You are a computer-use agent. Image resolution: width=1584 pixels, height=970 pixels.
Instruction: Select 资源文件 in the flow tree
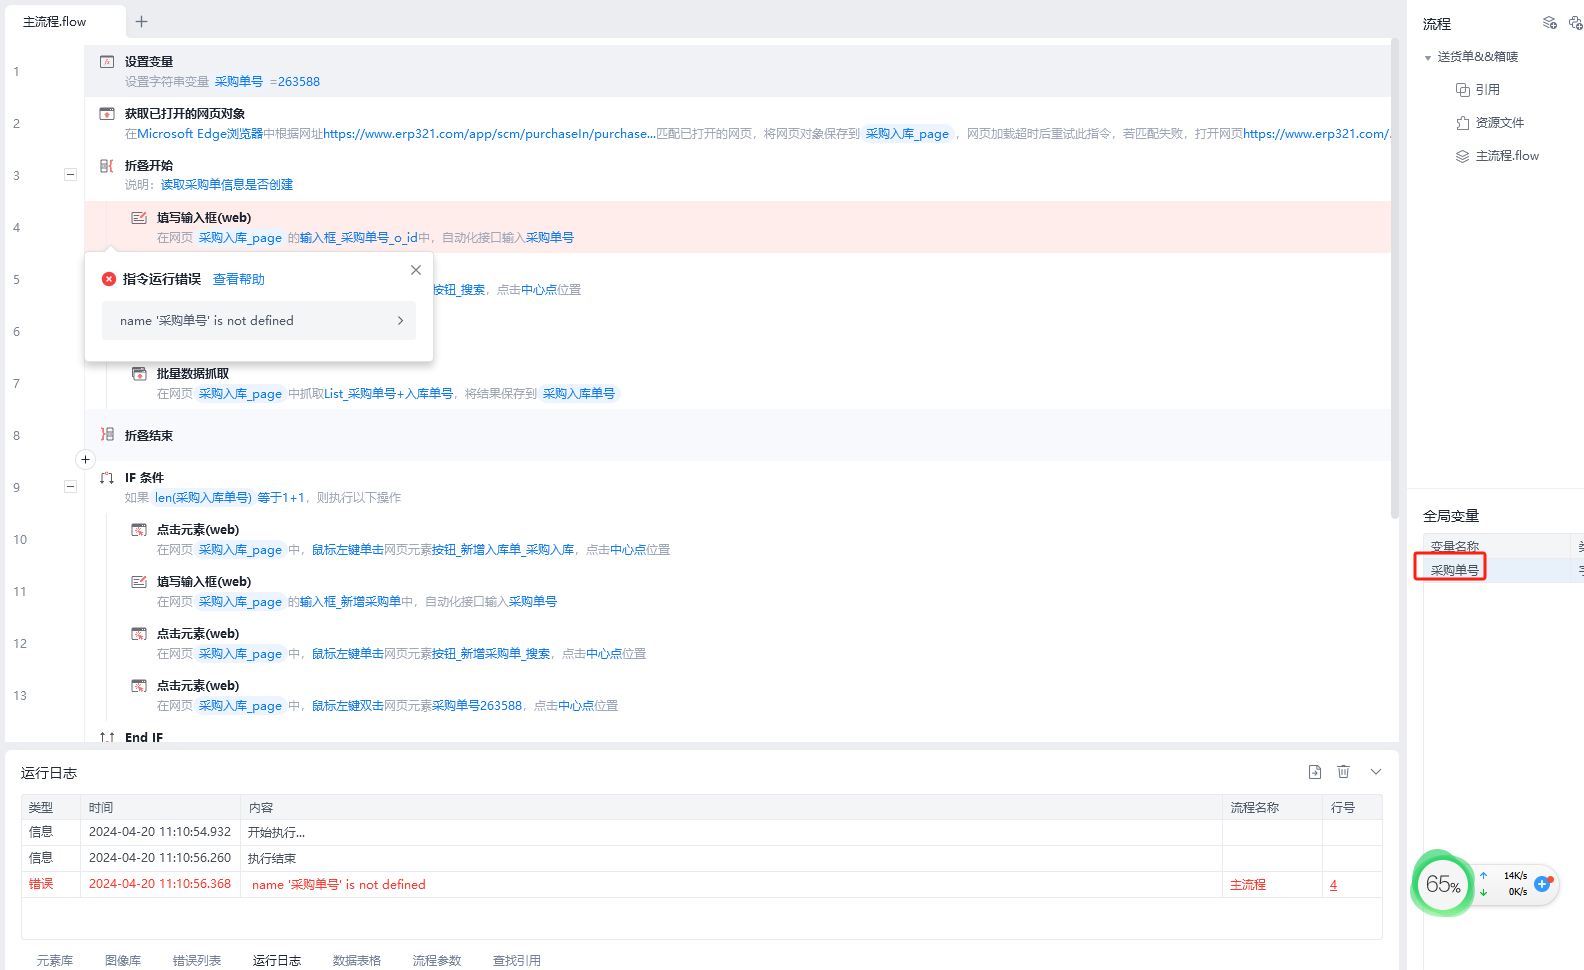[x=1500, y=123]
